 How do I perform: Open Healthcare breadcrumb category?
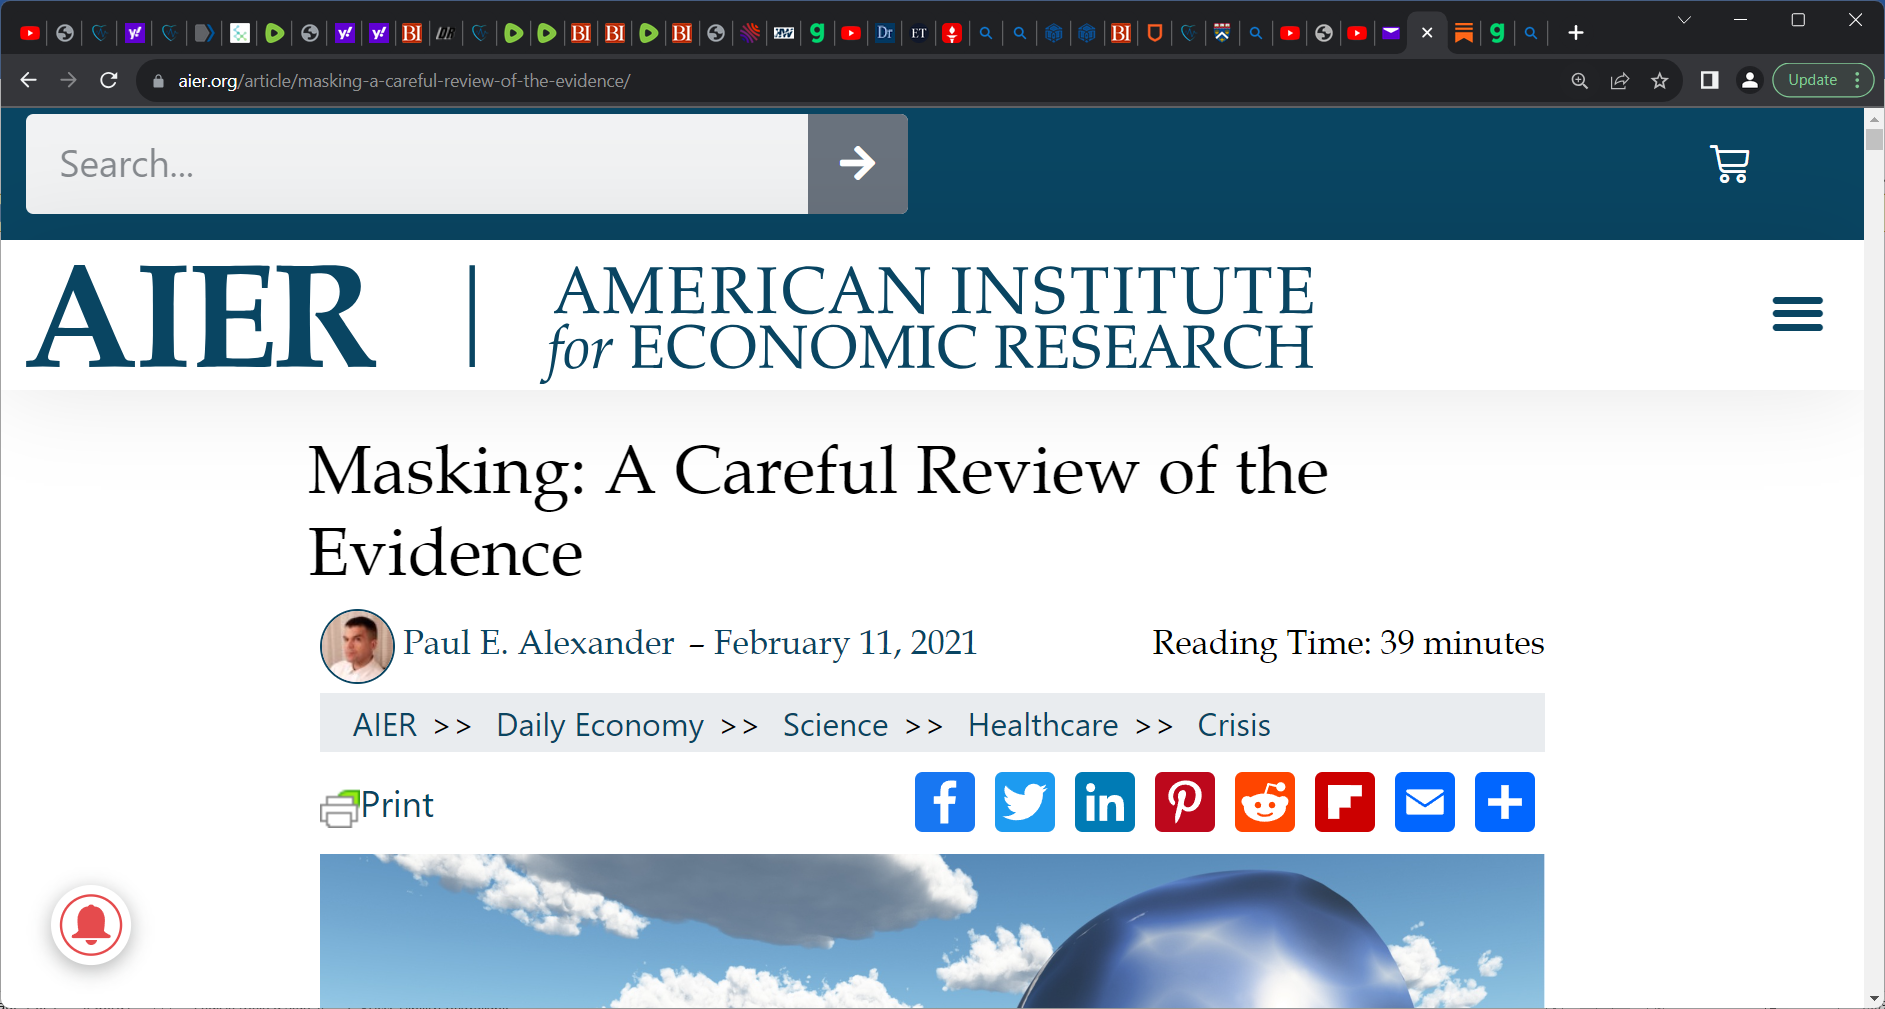tap(1043, 725)
